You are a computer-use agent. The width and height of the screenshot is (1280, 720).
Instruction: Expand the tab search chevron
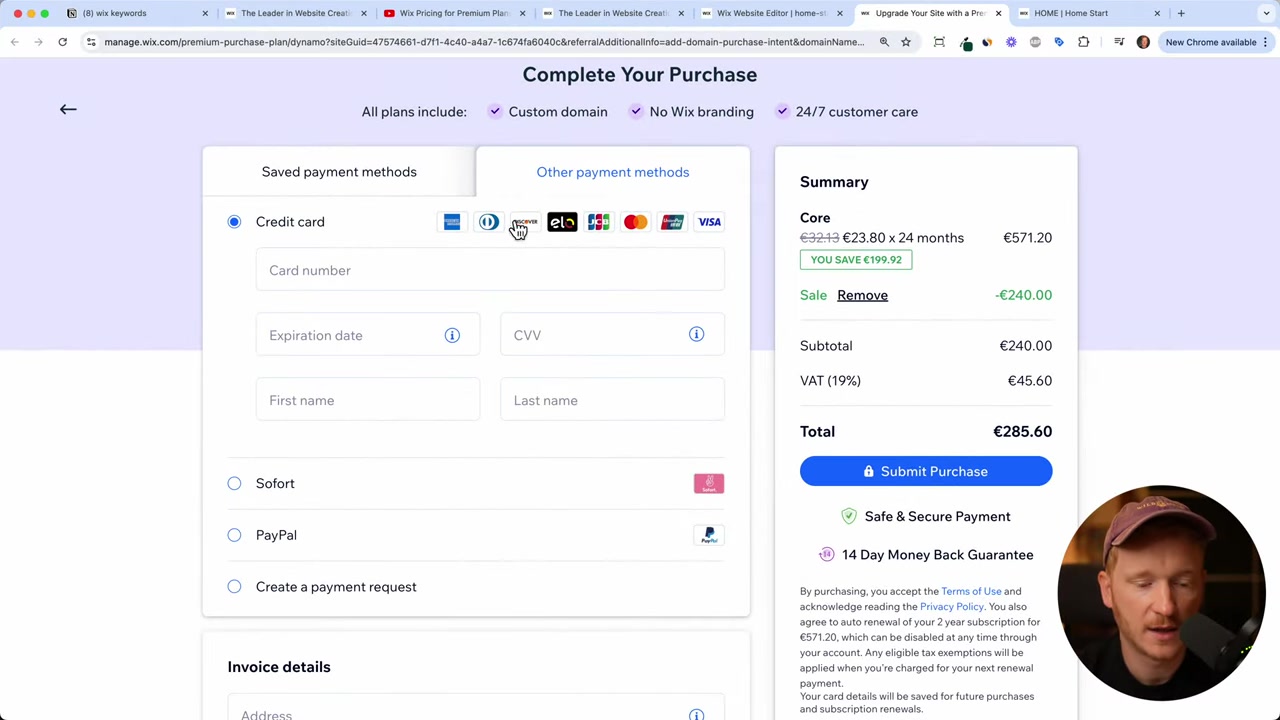coord(1266,13)
